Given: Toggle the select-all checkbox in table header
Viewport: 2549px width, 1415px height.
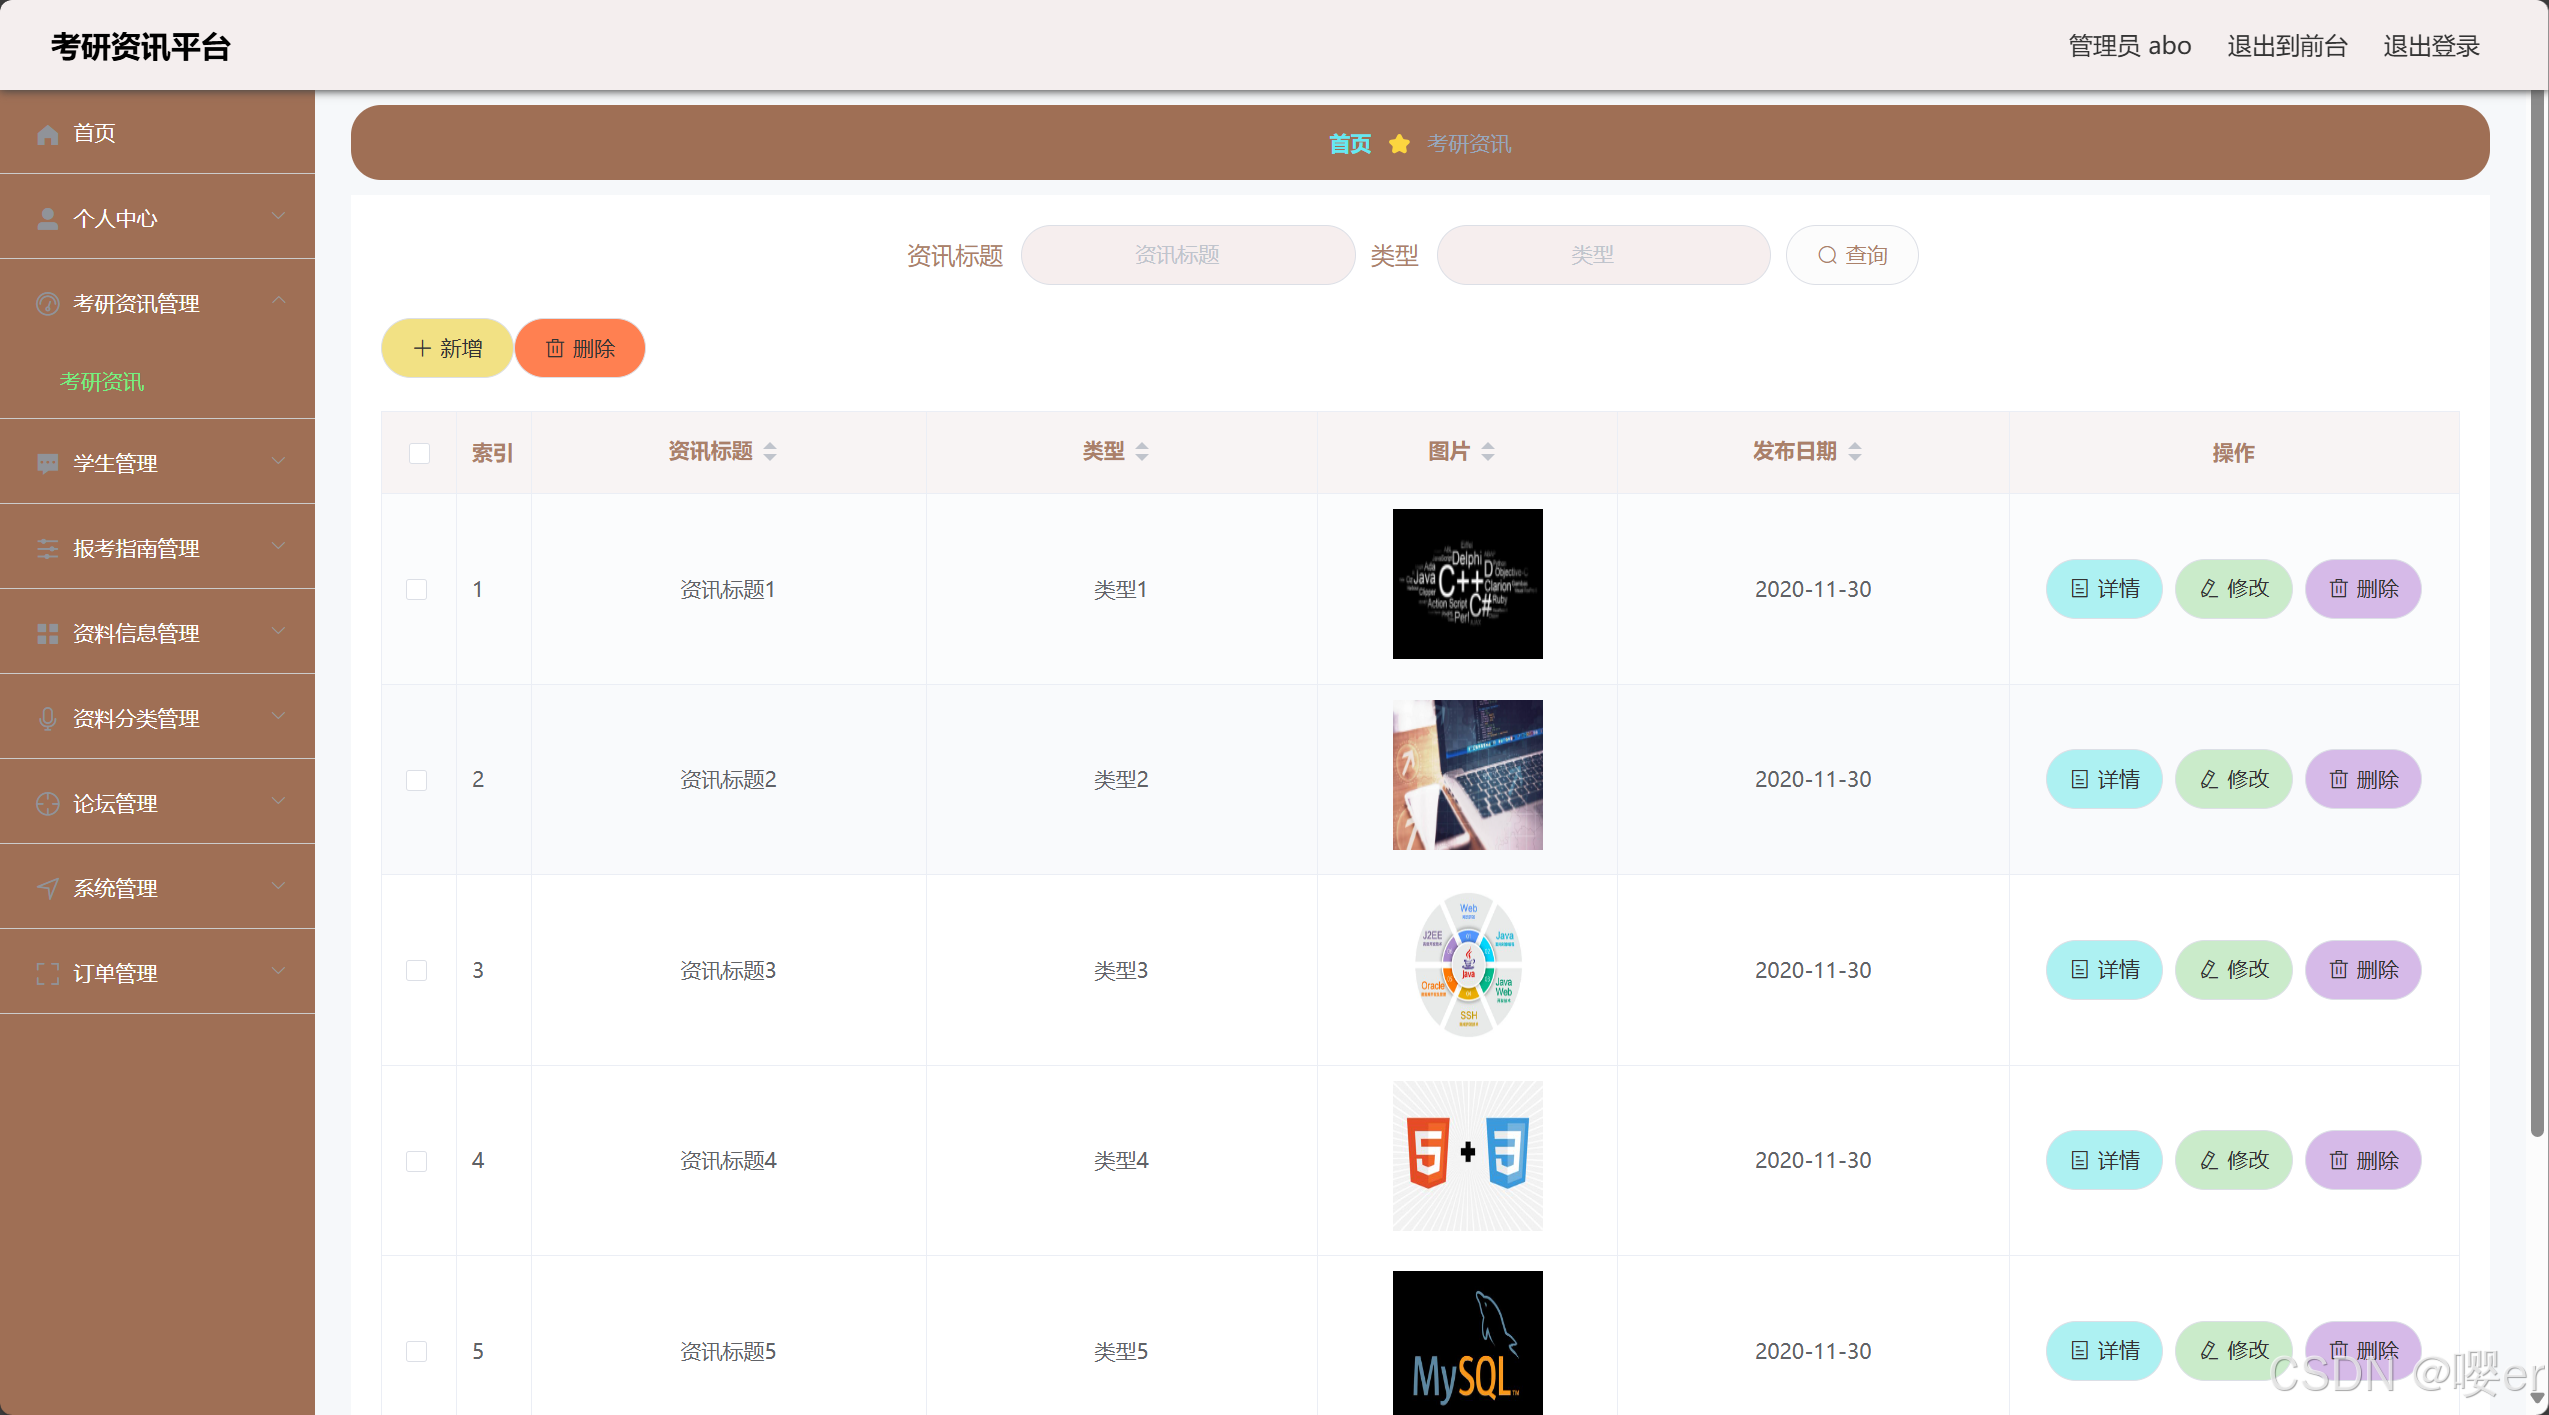Looking at the screenshot, I should click(x=419, y=453).
